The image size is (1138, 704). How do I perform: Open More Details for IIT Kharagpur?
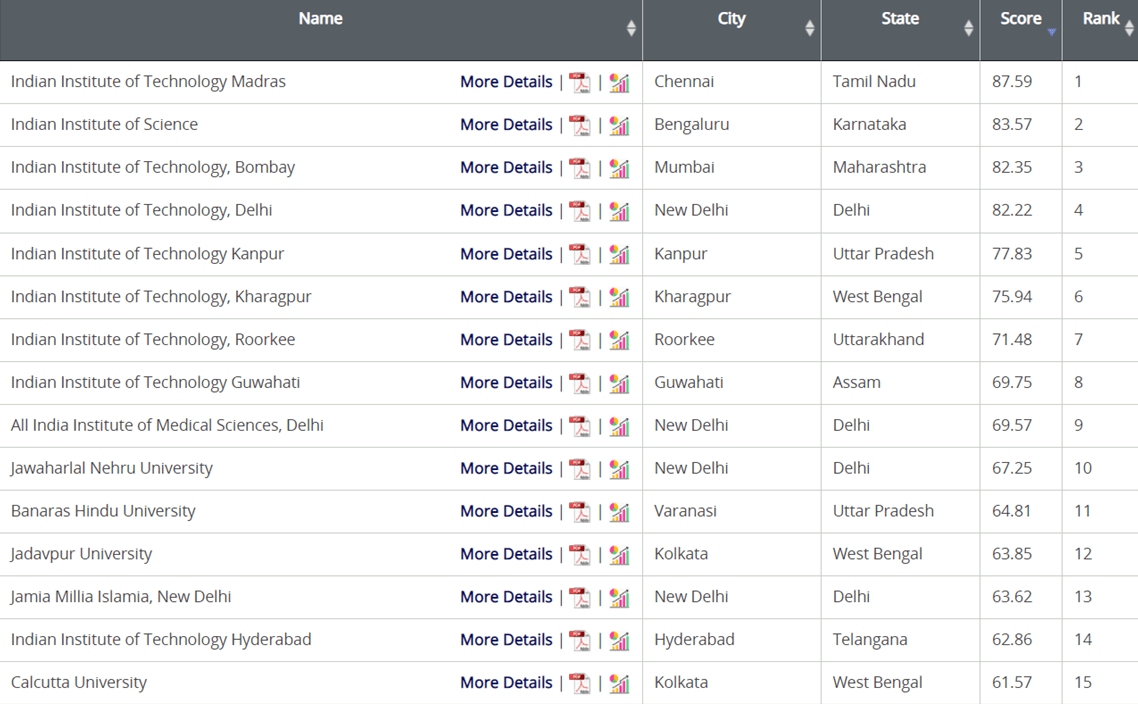coord(506,297)
